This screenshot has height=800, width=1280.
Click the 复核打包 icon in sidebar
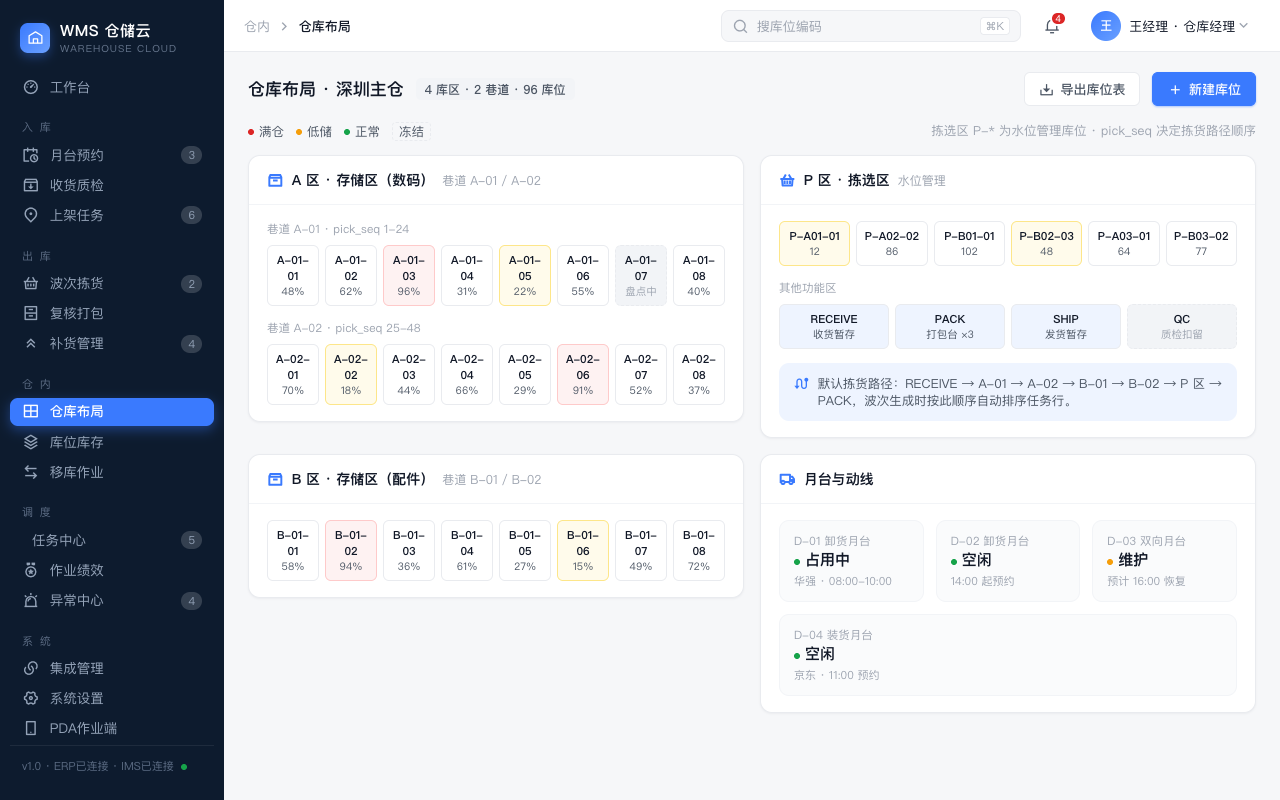31,313
